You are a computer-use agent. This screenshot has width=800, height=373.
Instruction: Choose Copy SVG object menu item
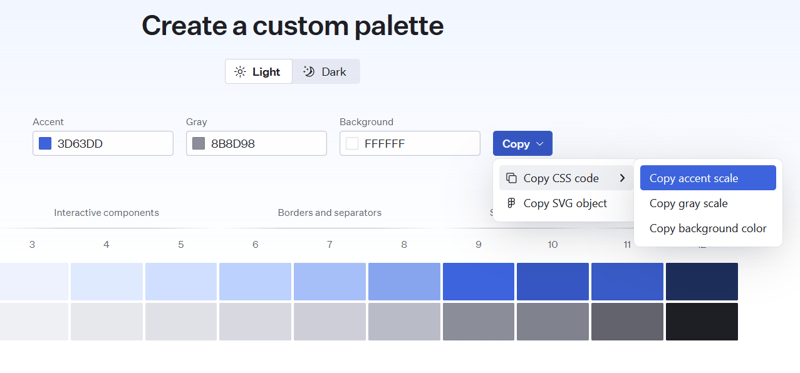[x=566, y=203]
